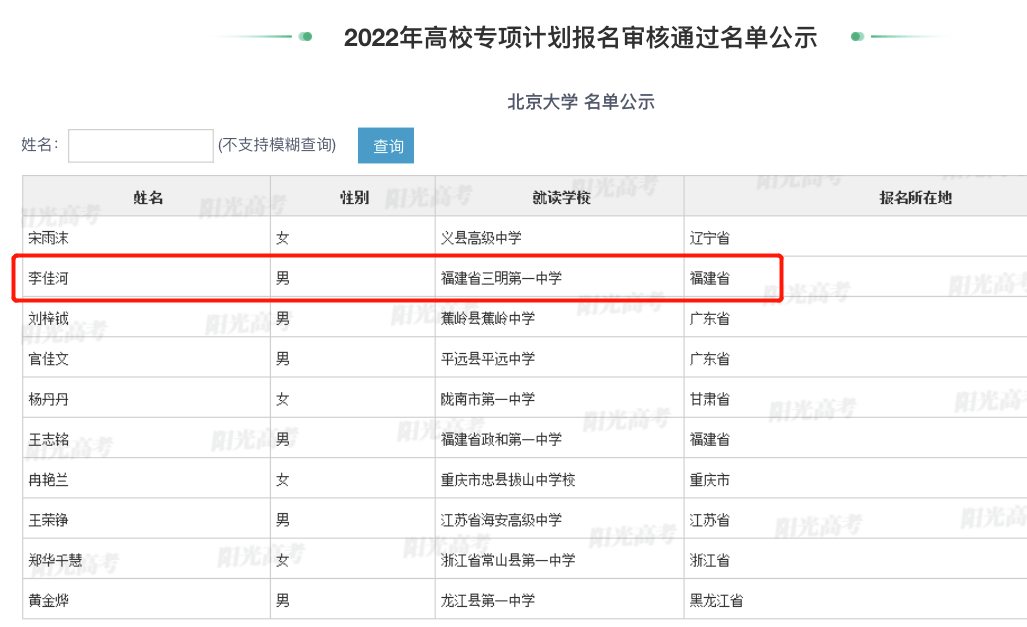Image resolution: width=1027 pixels, height=627 pixels.
Task: Click gender 男 in 李佳河's row
Action: pyautogui.click(x=282, y=278)
